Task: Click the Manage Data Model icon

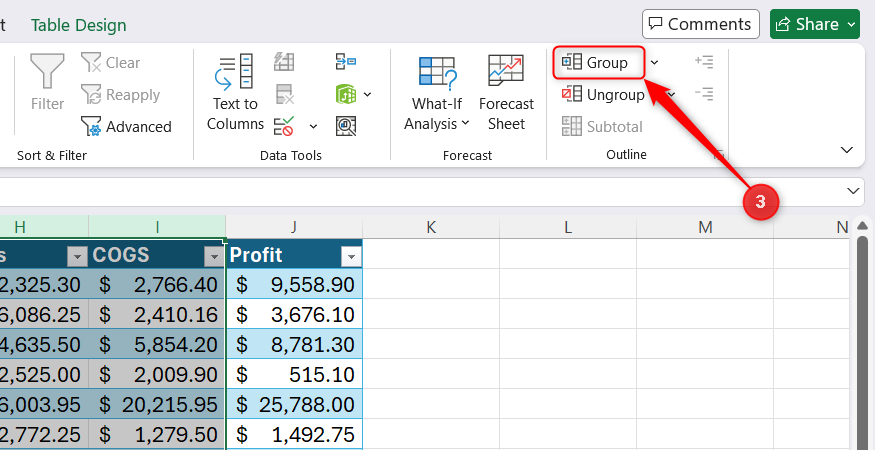Action: (x=346, y=126)
